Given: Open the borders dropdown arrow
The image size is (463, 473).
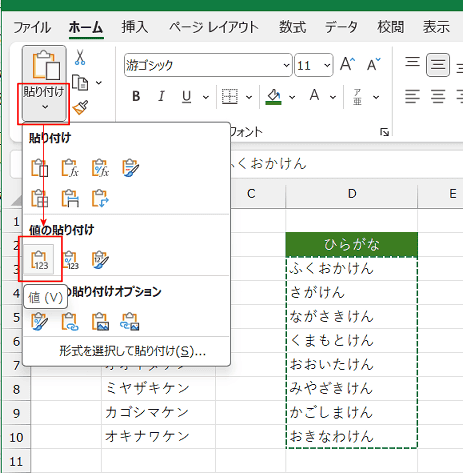Looking at the screenshot, I should [249, 97].
